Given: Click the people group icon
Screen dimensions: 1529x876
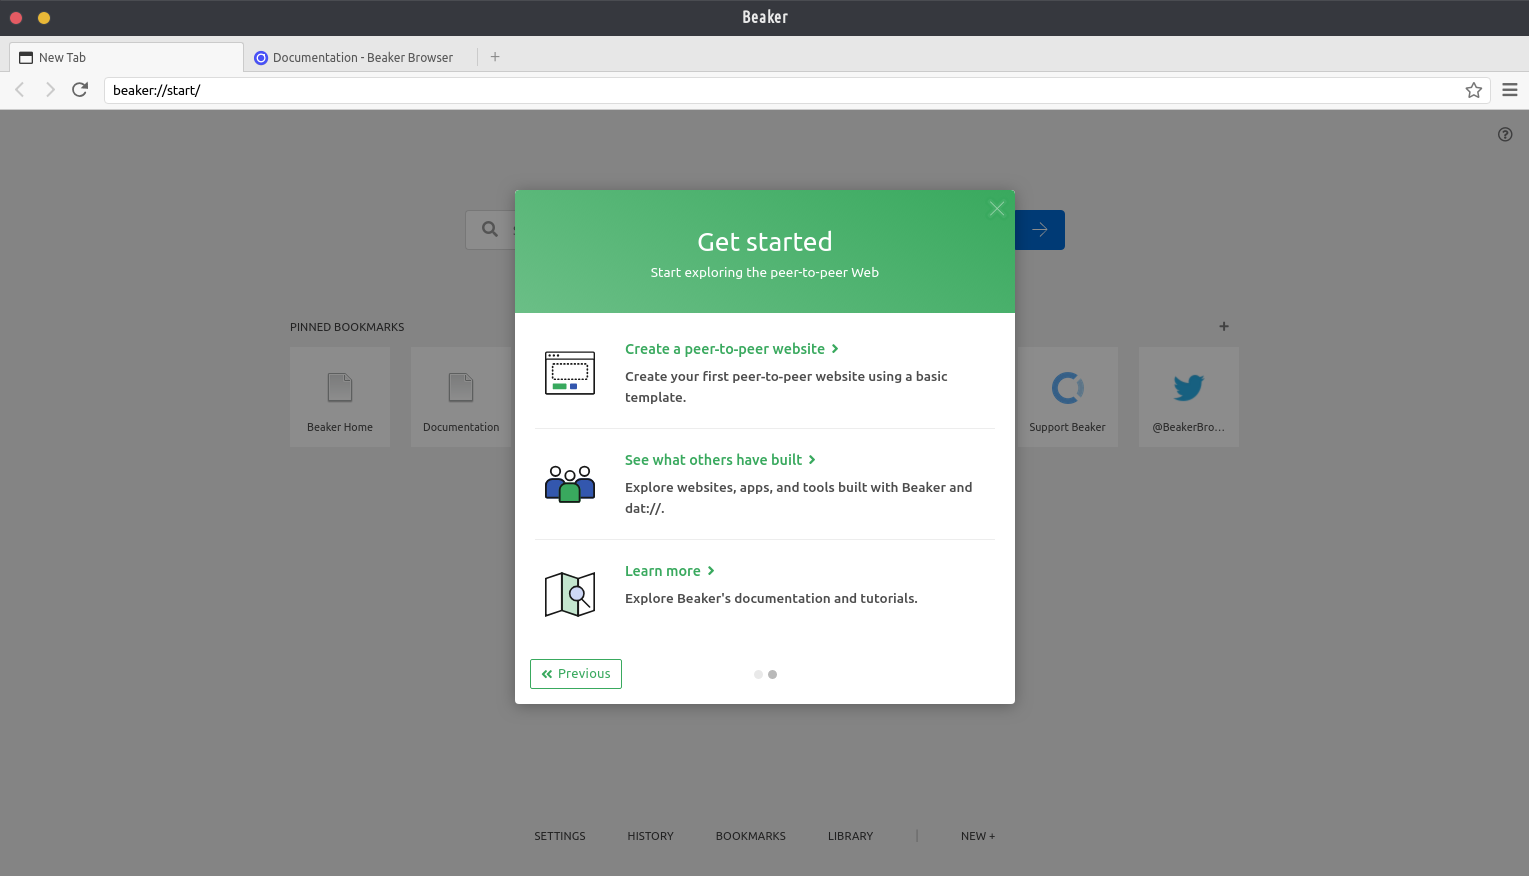Looking at the screenshot, I should tap(570, 484).
